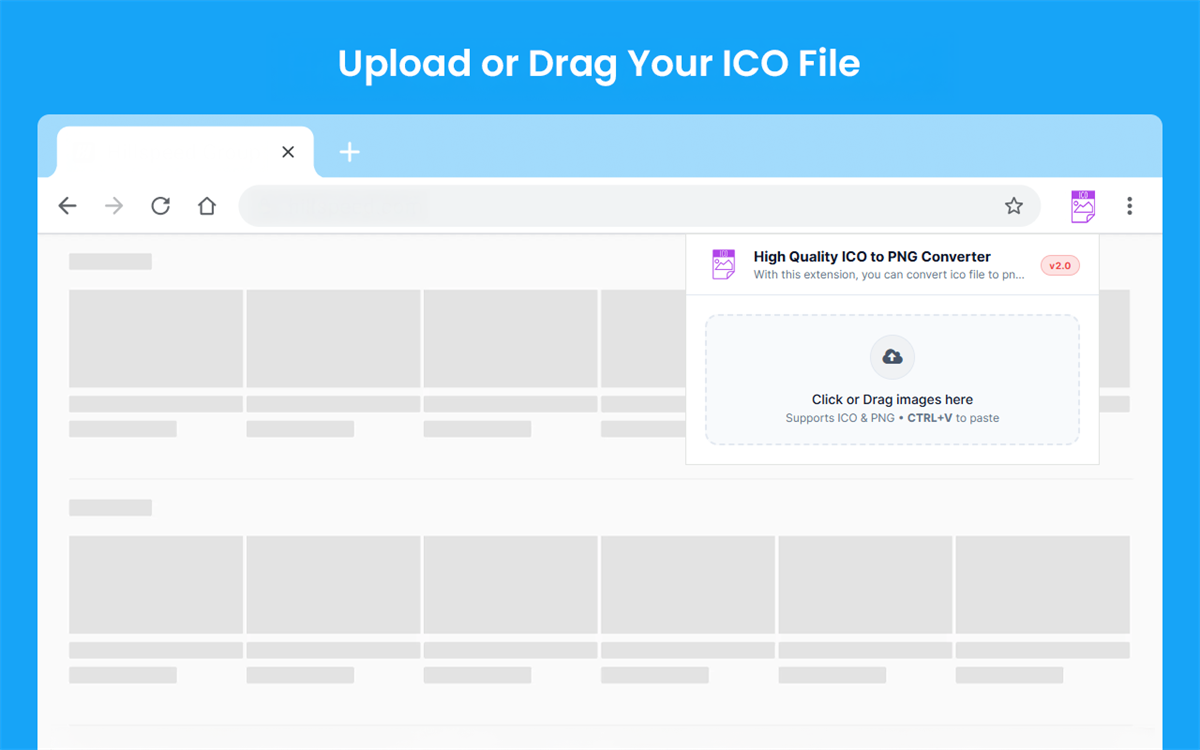The image size is (1200, 750).
Task: Open the browser three-dot menu
Action: (1129, 206)
